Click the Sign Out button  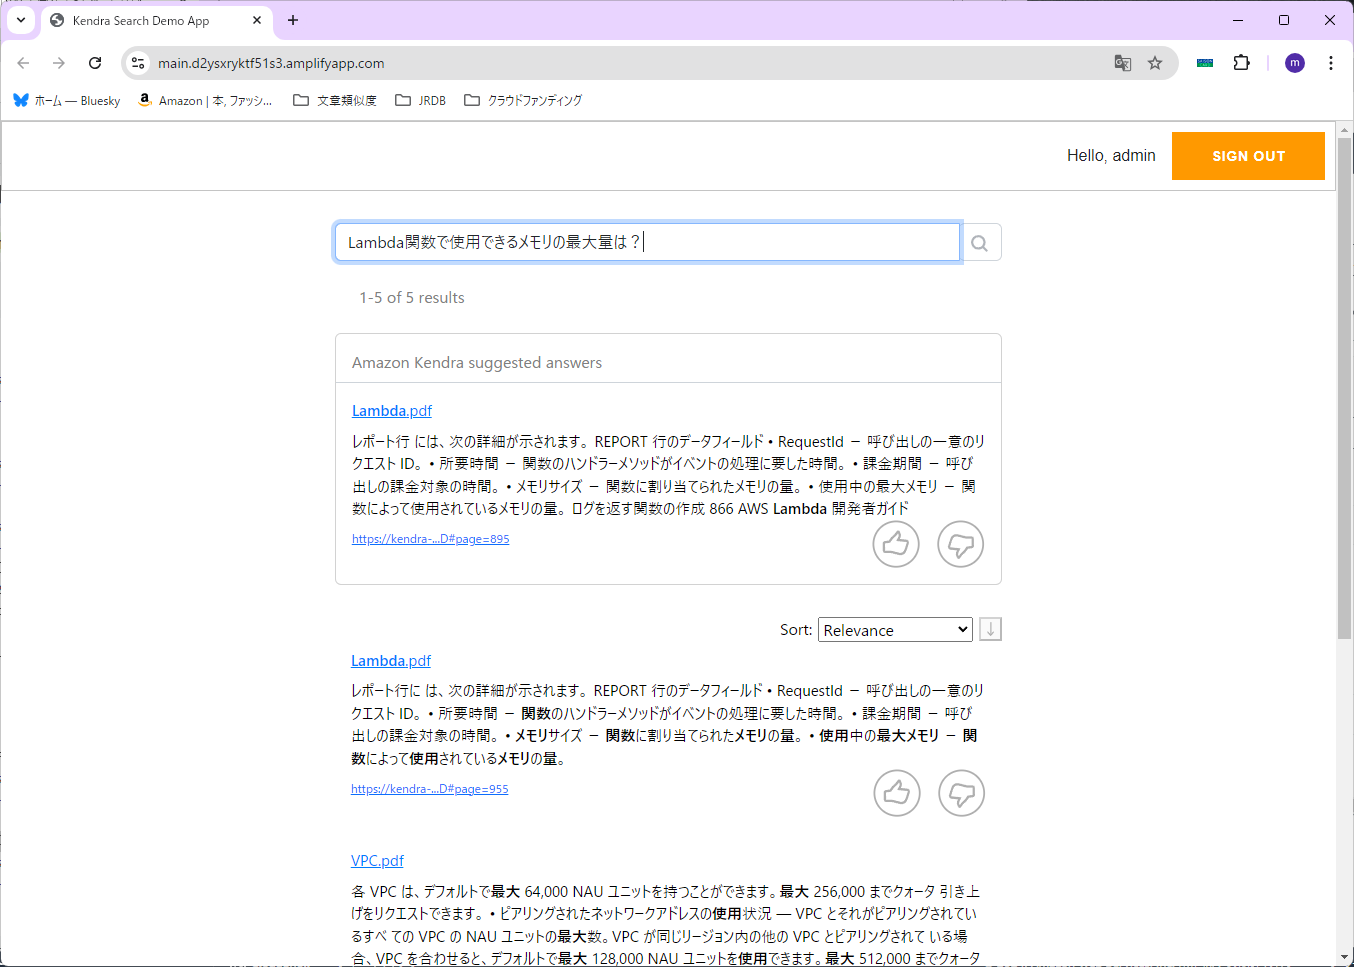1248,156
